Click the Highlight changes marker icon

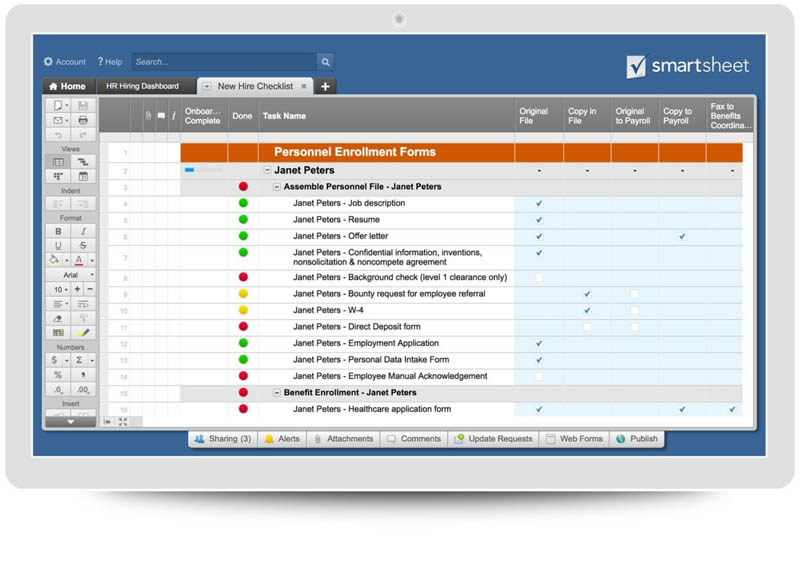[x=83, y=333]
